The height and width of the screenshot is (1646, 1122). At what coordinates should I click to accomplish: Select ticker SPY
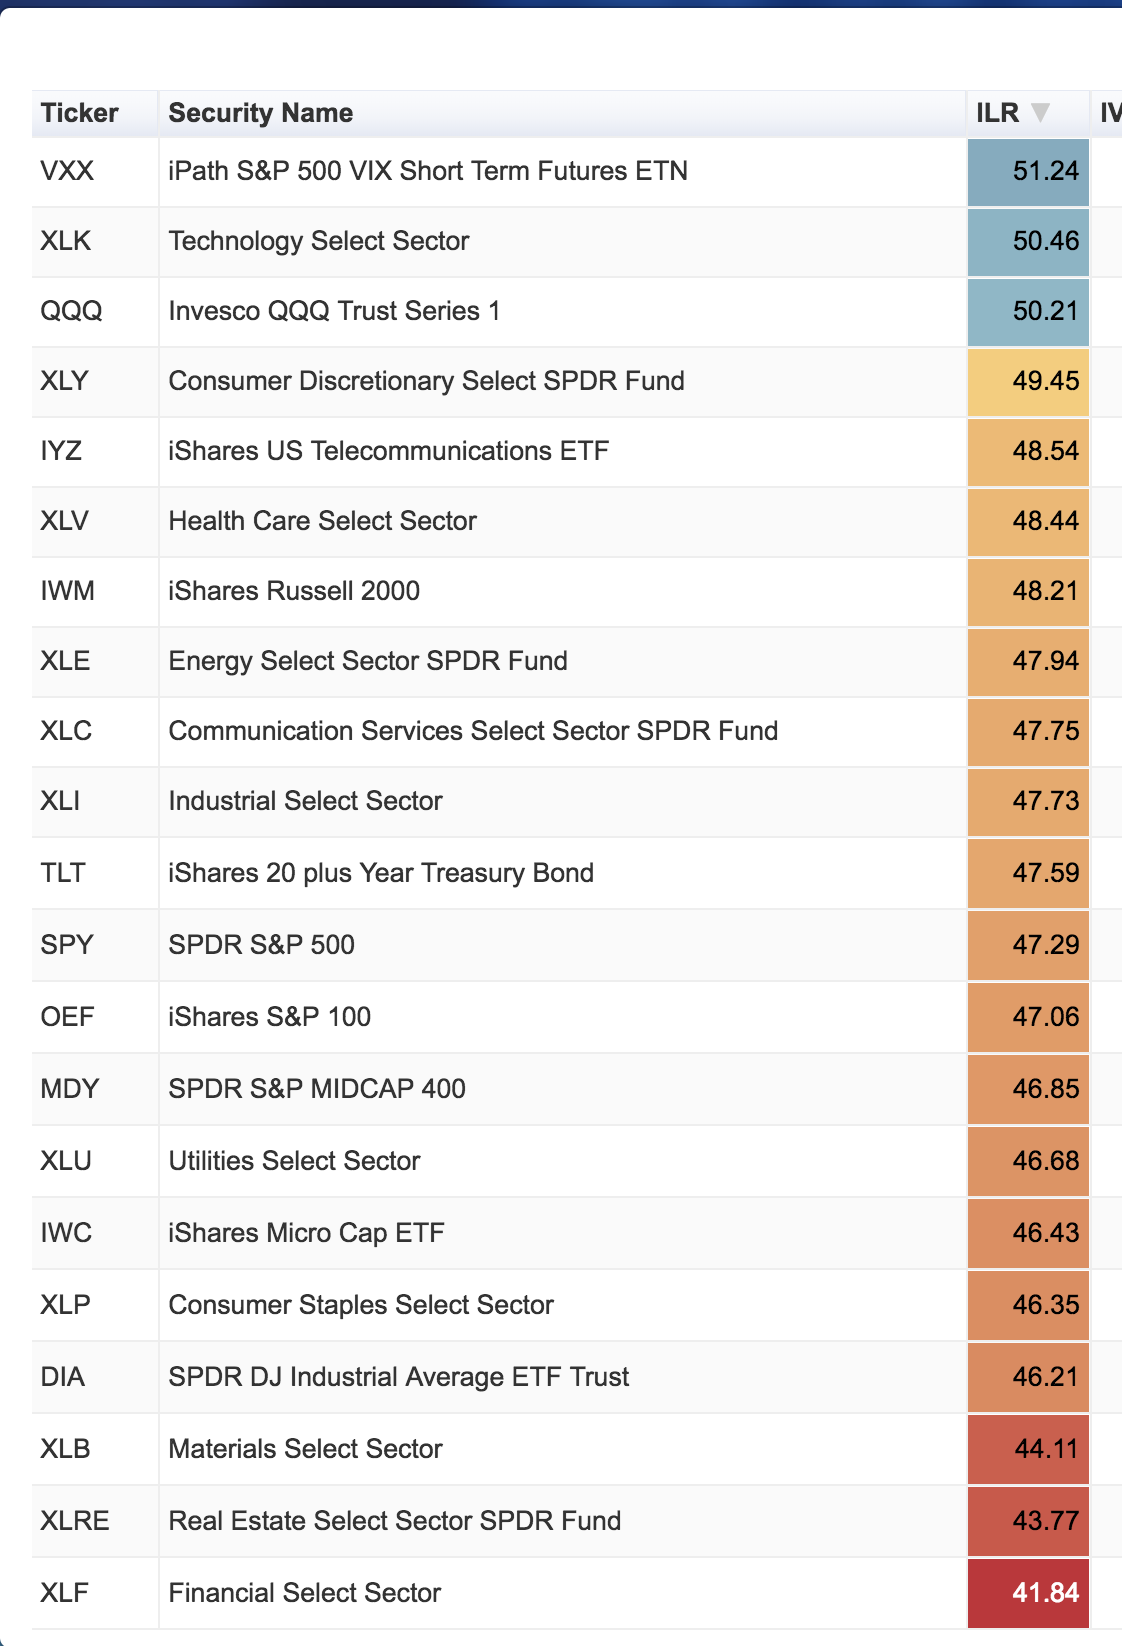click(x=67, y=945)
